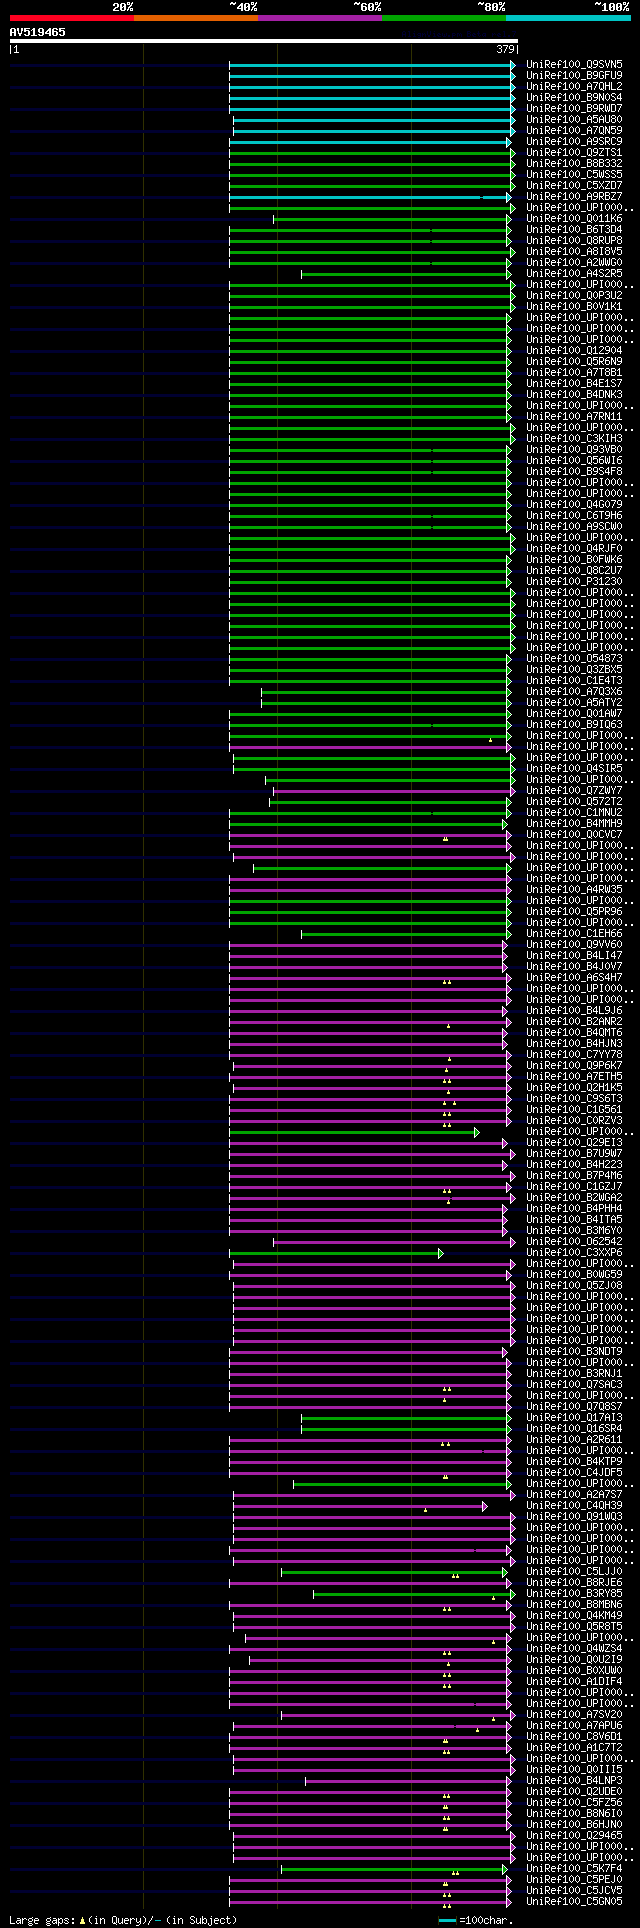The width and height of the screenshot is (640, 1928).
Task: Select the UniRef100_B9N0S4 label
Action: 574,98
